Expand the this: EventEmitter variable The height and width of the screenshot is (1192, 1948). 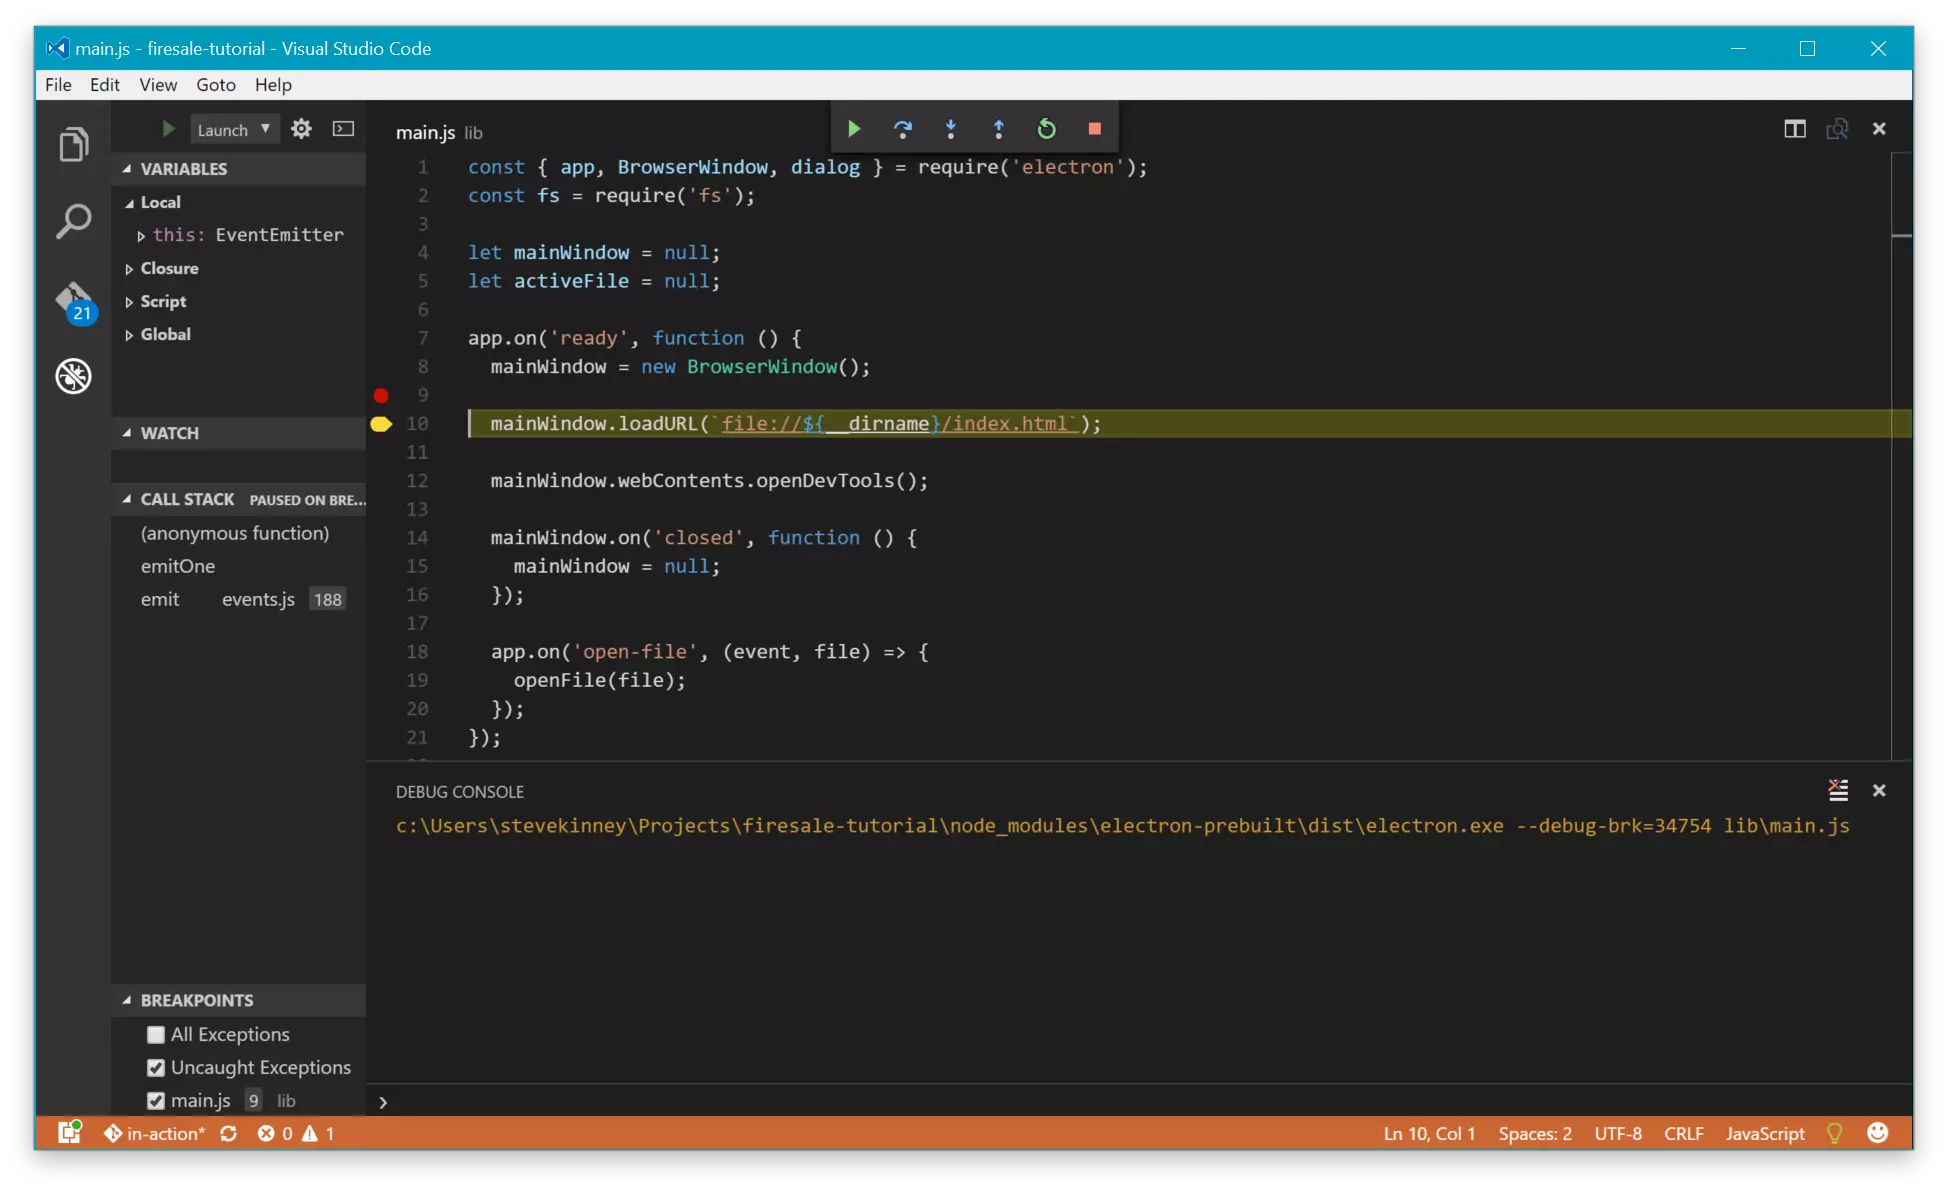point(142,234)
